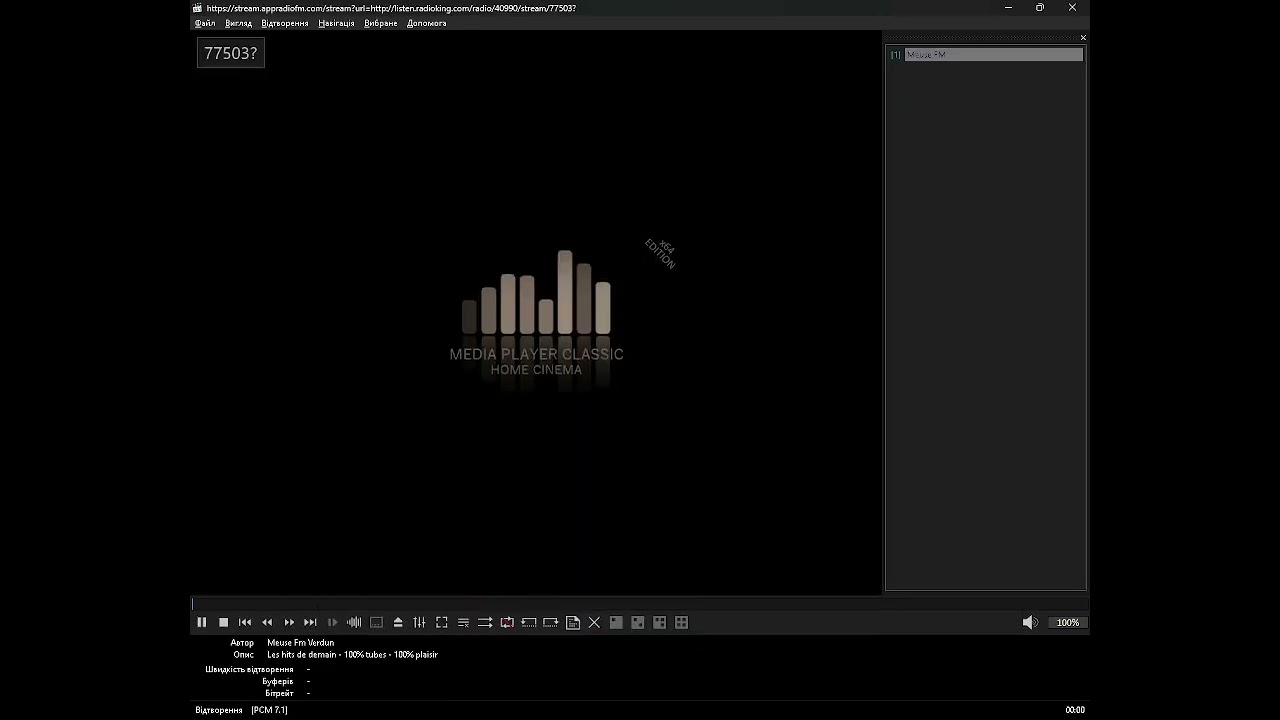Toggle the red repeat loop icon
1280x720 pixels.
(x=507, y=622)
